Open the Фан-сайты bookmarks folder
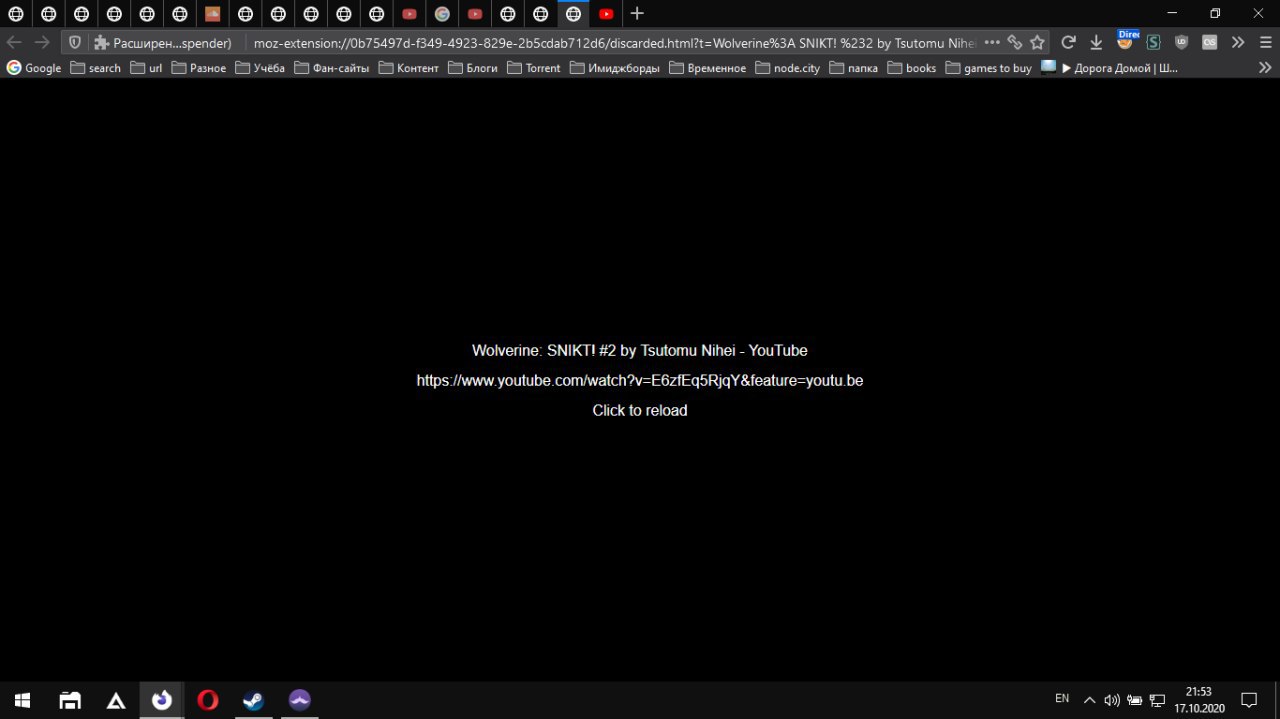The height and width of the screenshot is (719, 1280). (x=332, y=68)
